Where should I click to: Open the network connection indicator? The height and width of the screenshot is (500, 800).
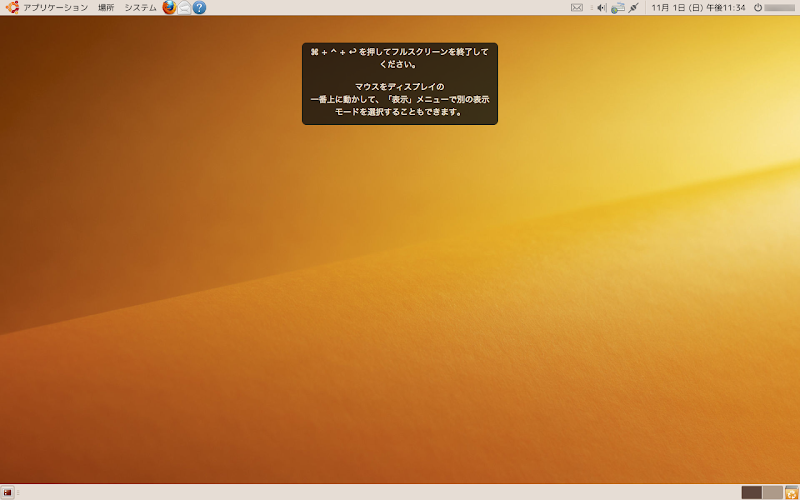tap(617, 8)
